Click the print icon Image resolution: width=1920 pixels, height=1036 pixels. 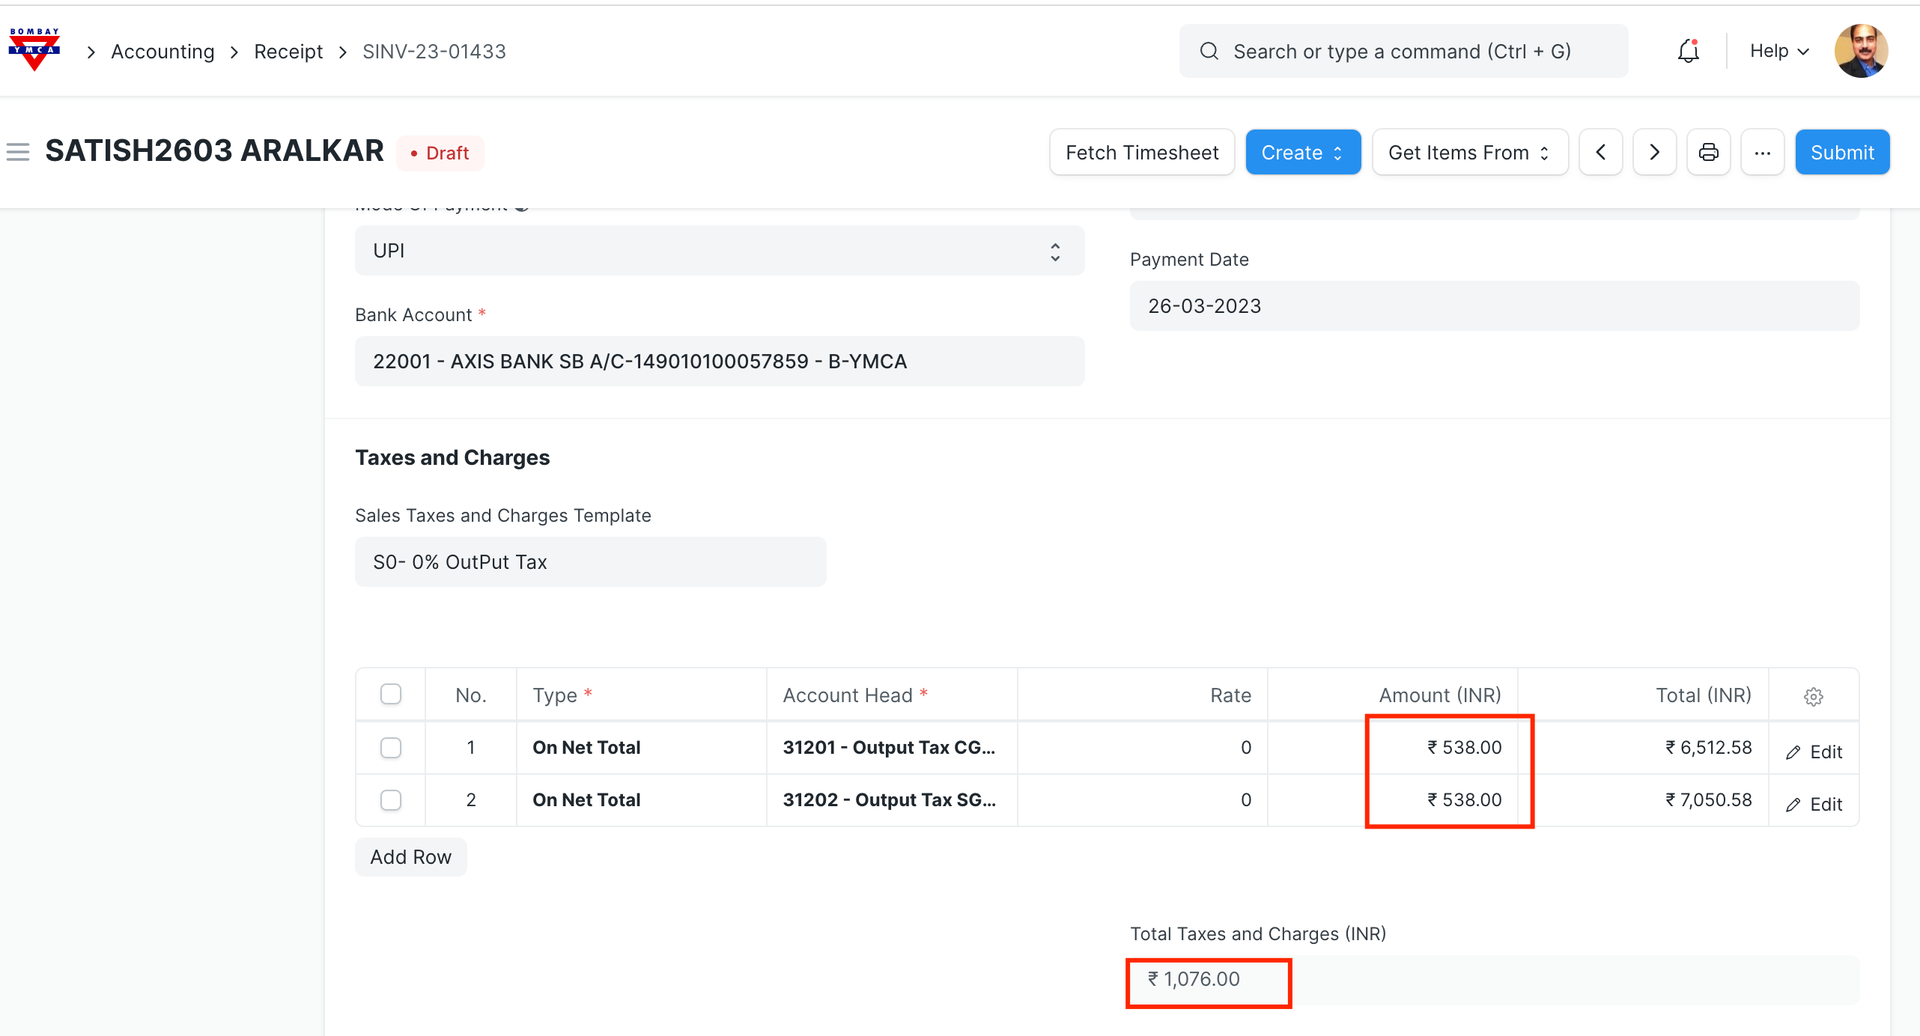point(1708,152)
